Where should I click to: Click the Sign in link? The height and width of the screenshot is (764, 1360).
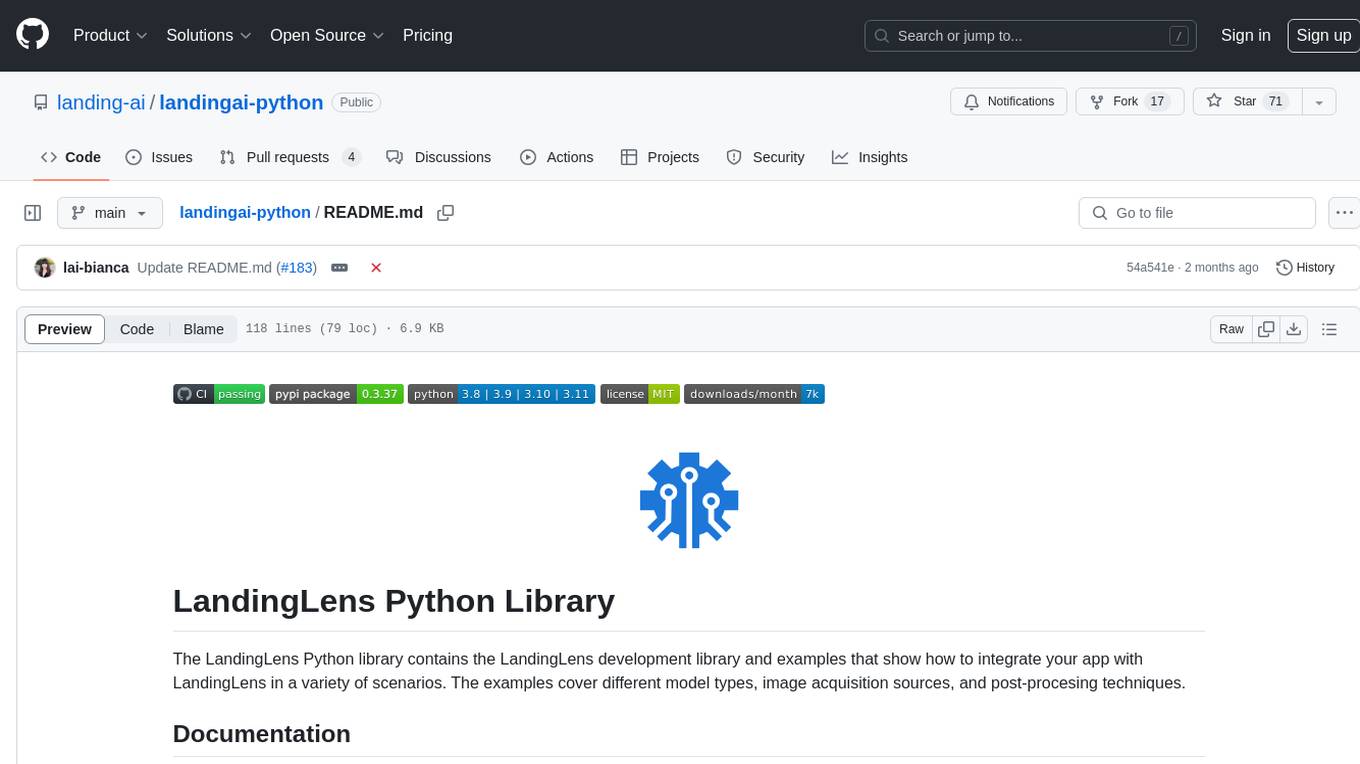1245,35
